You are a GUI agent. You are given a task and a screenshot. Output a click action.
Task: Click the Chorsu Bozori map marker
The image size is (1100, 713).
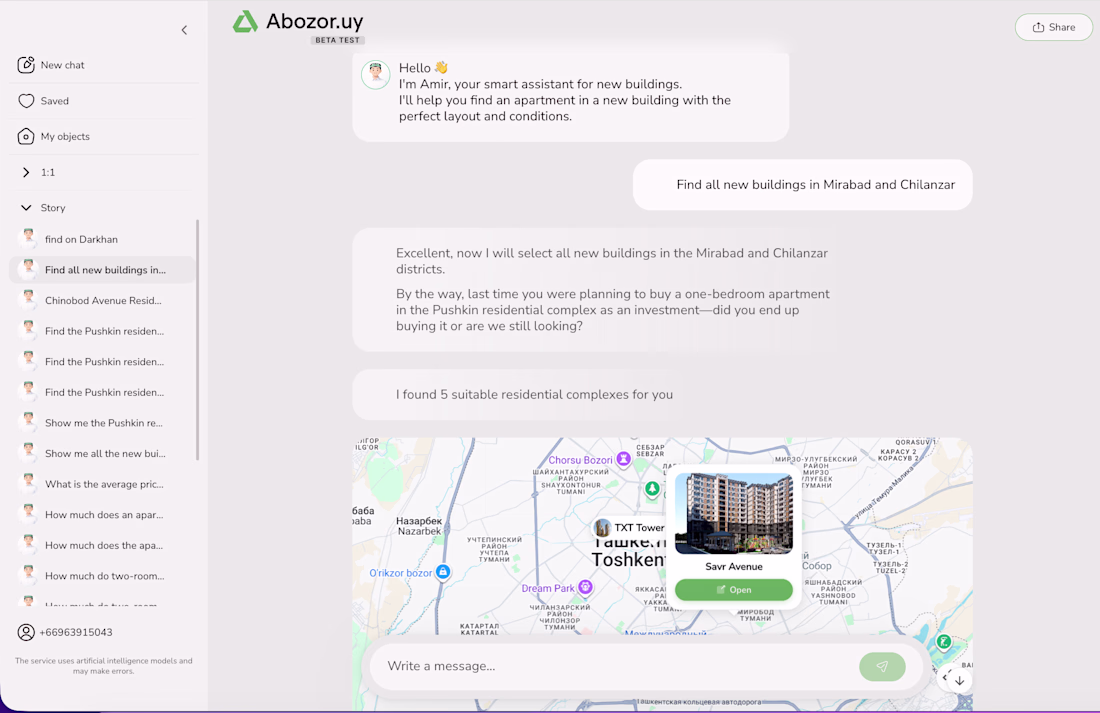click(x=623, y=459)
